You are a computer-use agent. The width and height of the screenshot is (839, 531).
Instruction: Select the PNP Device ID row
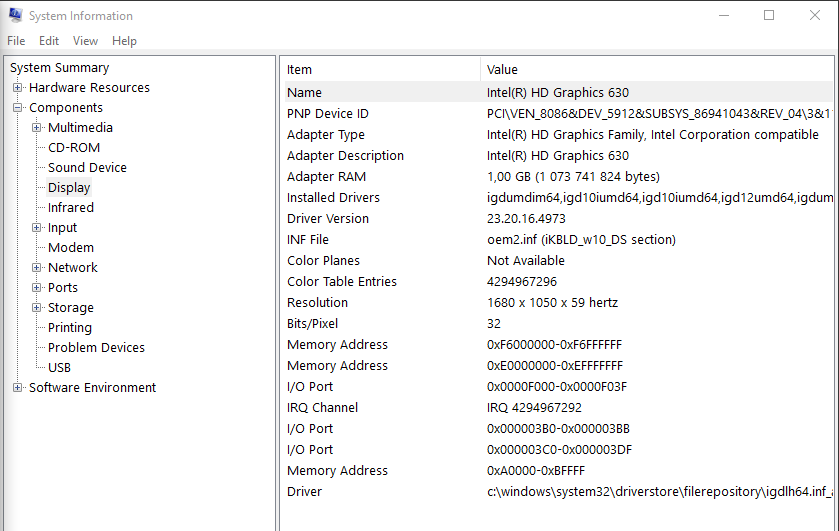coord(557,113)
